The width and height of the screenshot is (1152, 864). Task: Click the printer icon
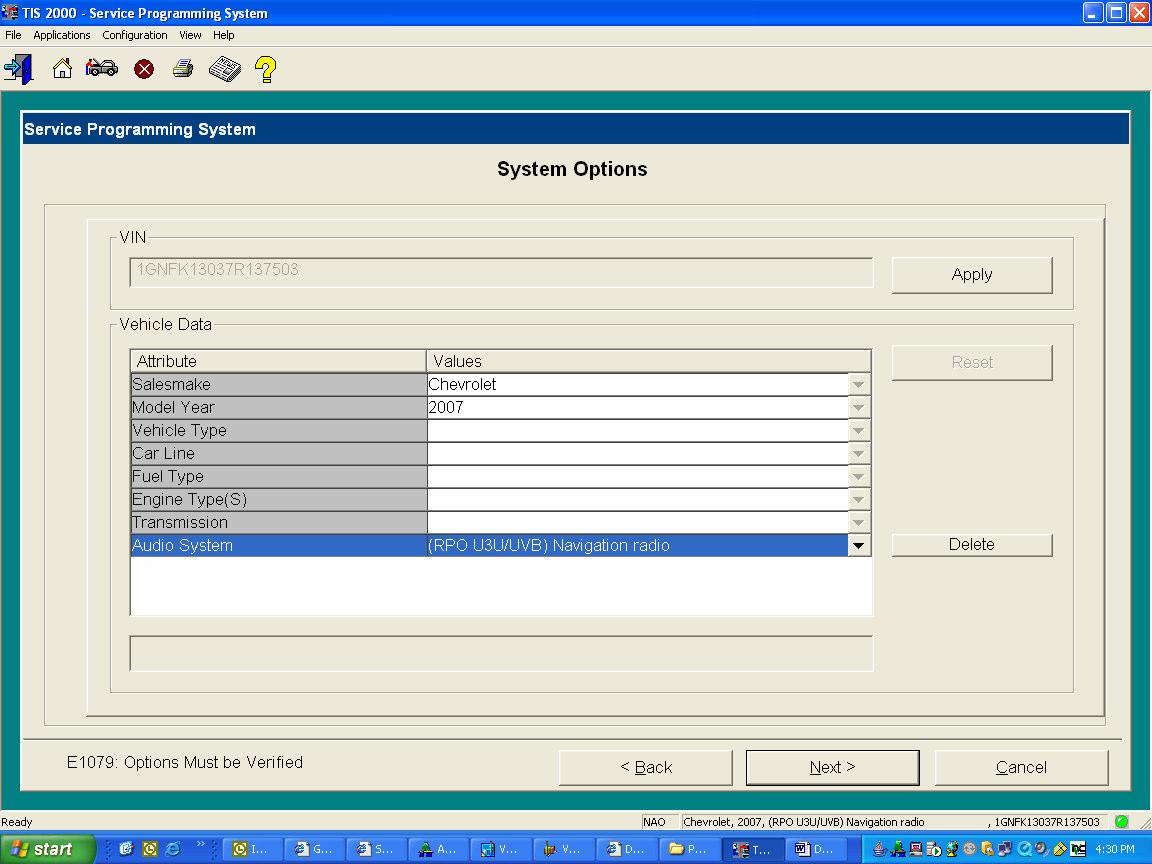tap(182, 69)
